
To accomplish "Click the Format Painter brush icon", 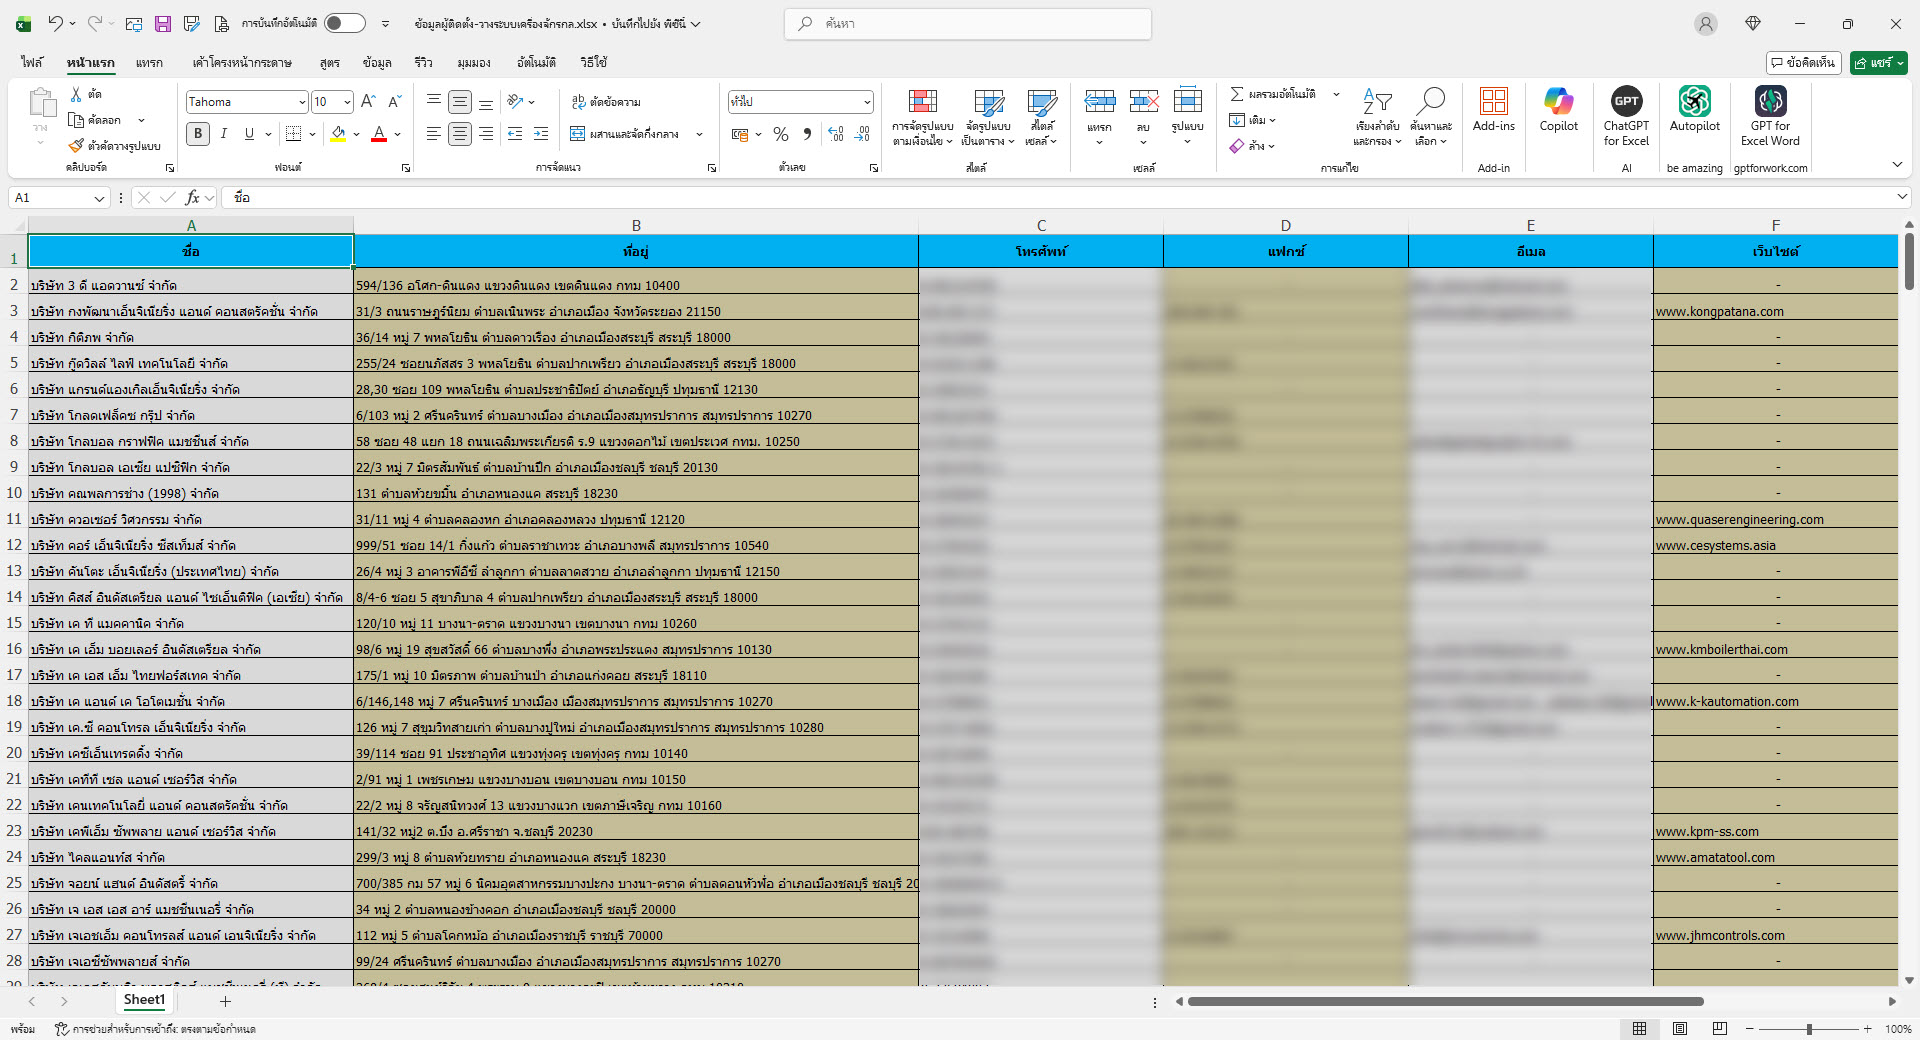I will click(76, 146).
